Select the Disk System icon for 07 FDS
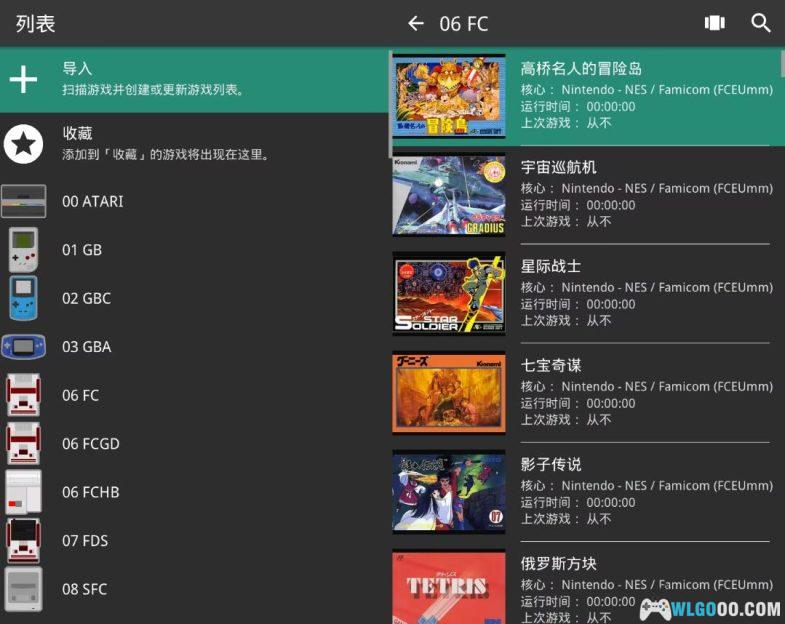Viewport: 785px width, 624px height. (x=24, y=541)
